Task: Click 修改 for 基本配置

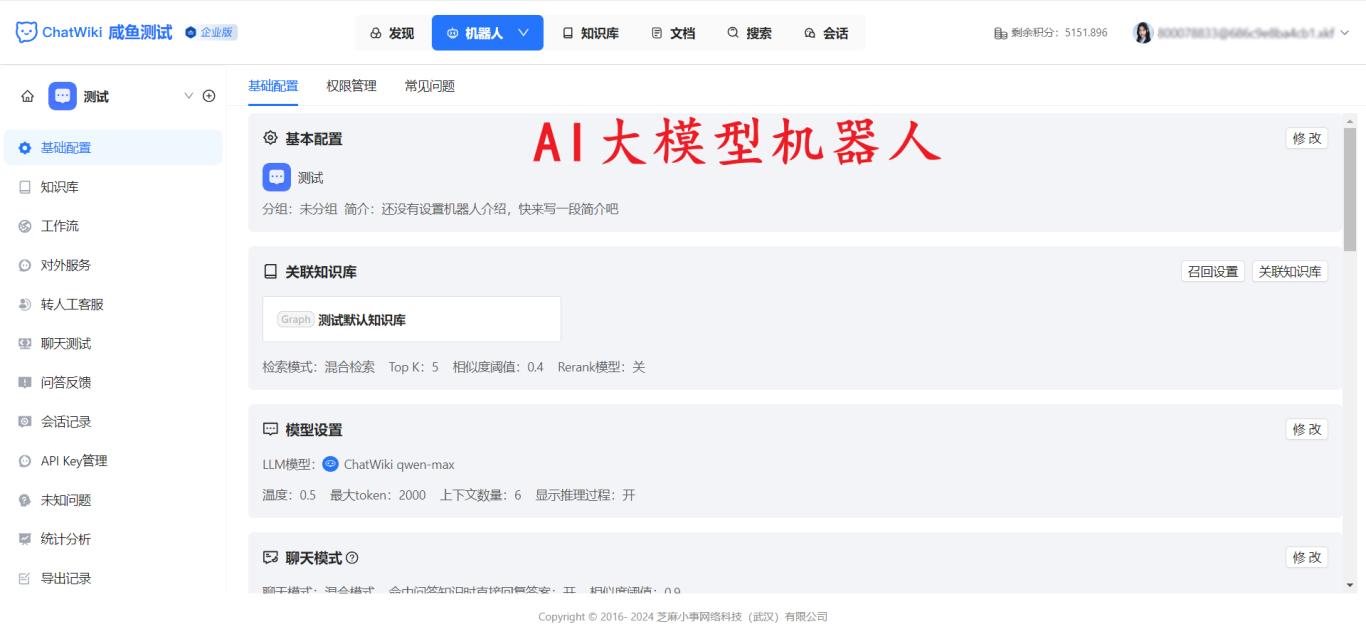Action: [1306, 138]
